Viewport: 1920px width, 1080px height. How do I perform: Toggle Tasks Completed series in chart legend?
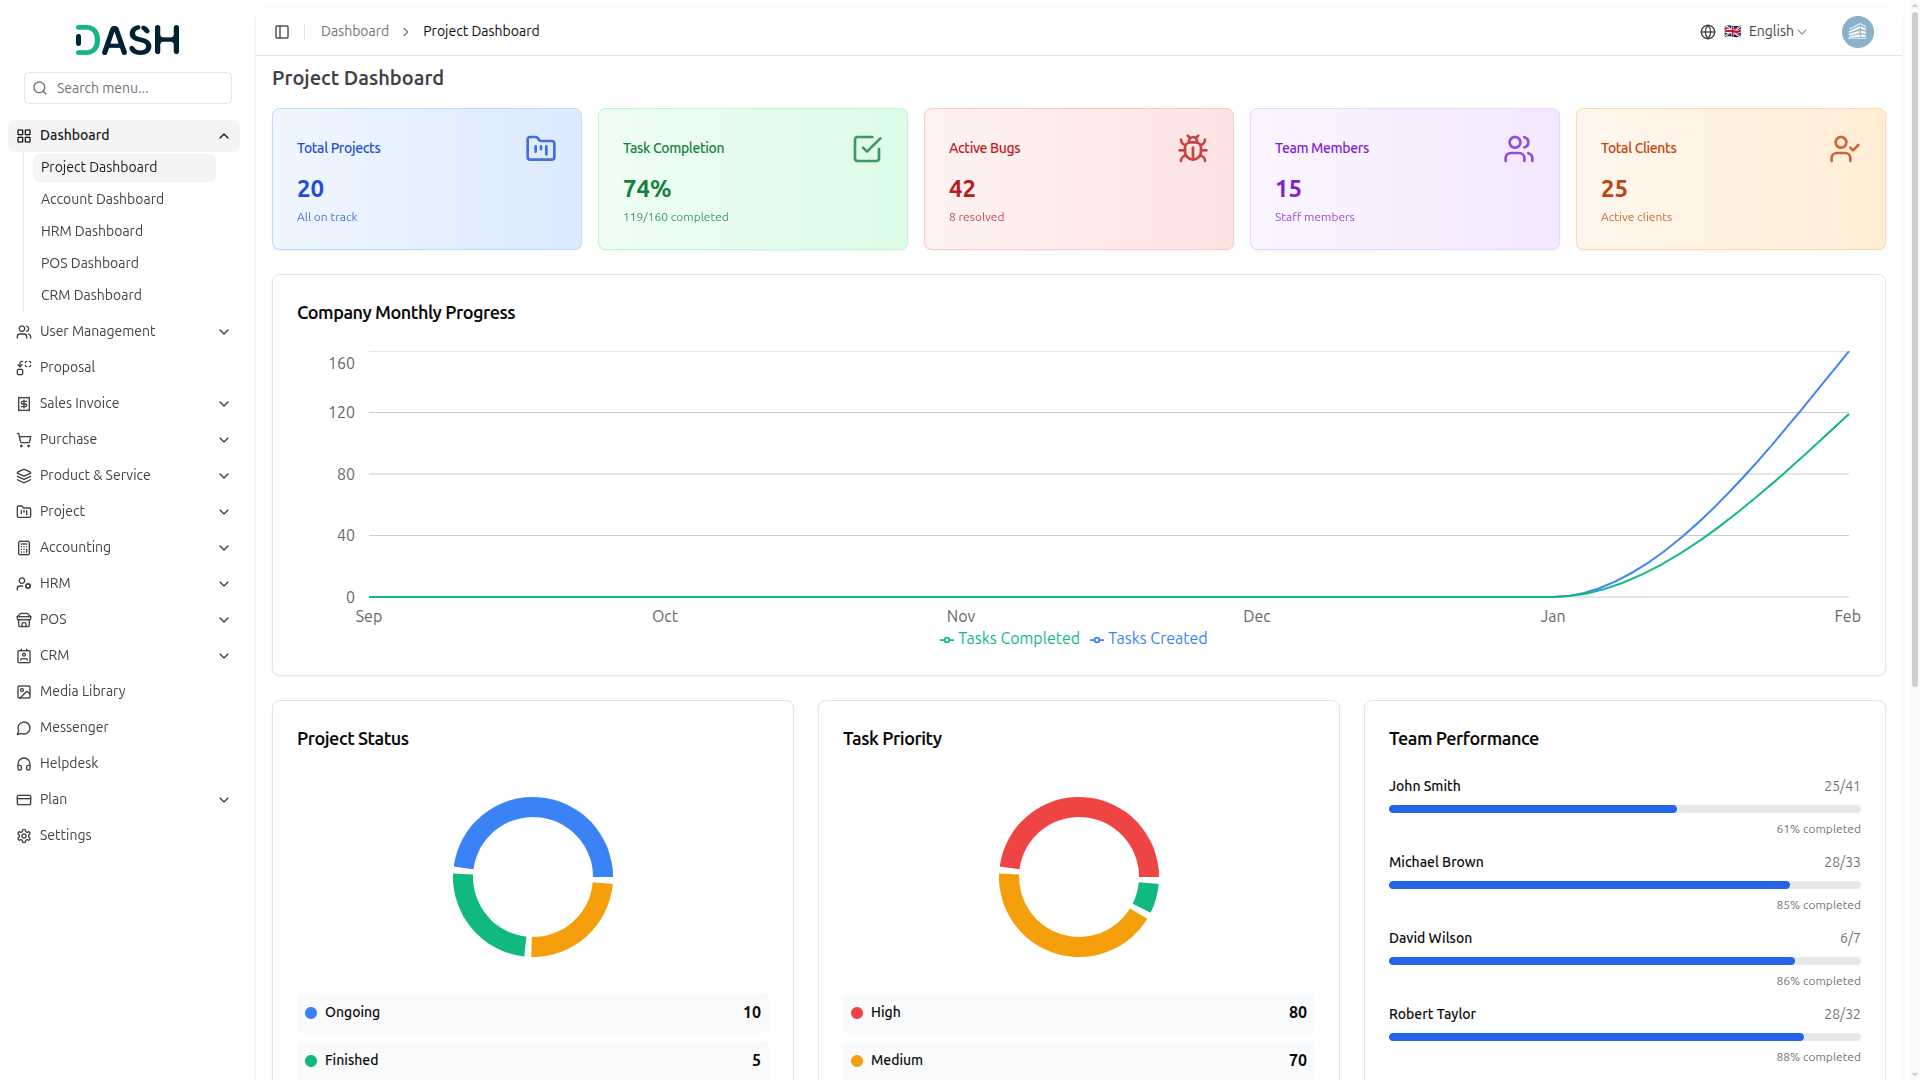(x=1010, y=639)
